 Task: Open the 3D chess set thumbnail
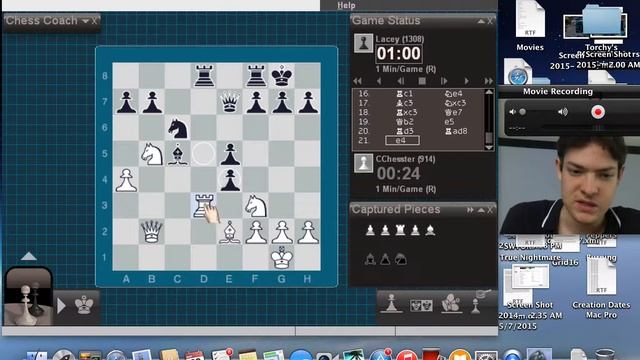[28, 297]
